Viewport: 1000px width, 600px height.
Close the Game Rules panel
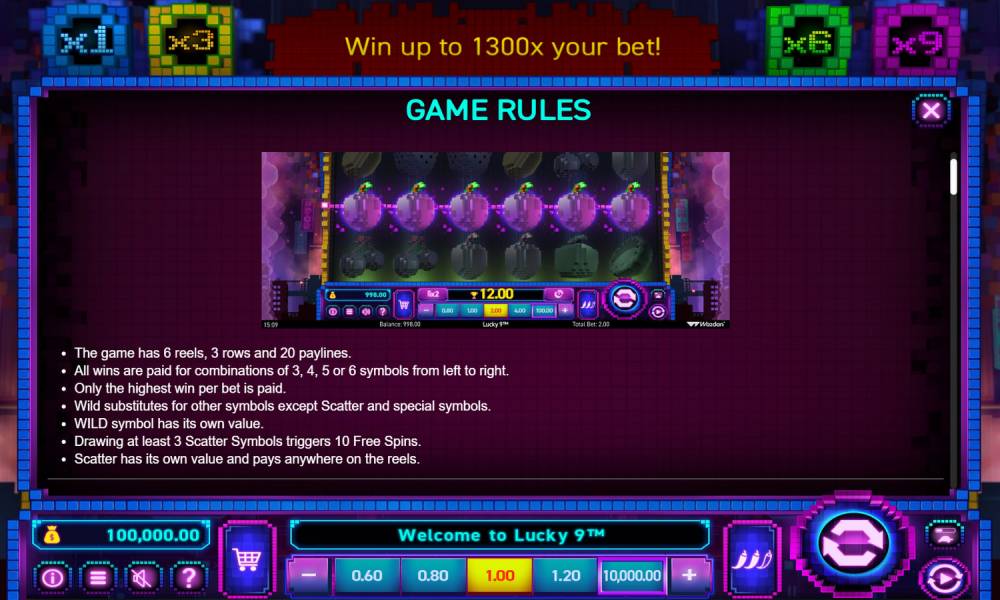(x=931, y=111)
